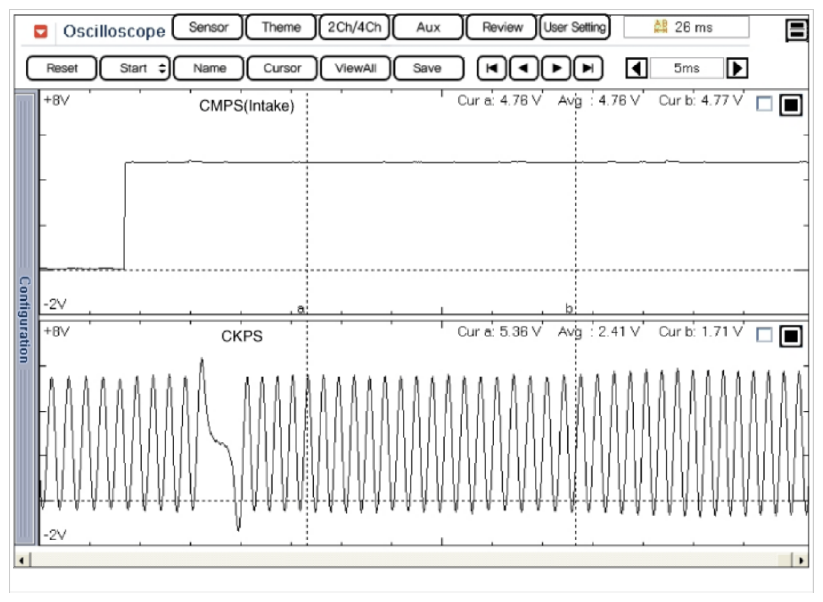This screenshot has height=602, width=823.
Task: Click the panel layout icon at top right
Action: (x=797, y=30)
